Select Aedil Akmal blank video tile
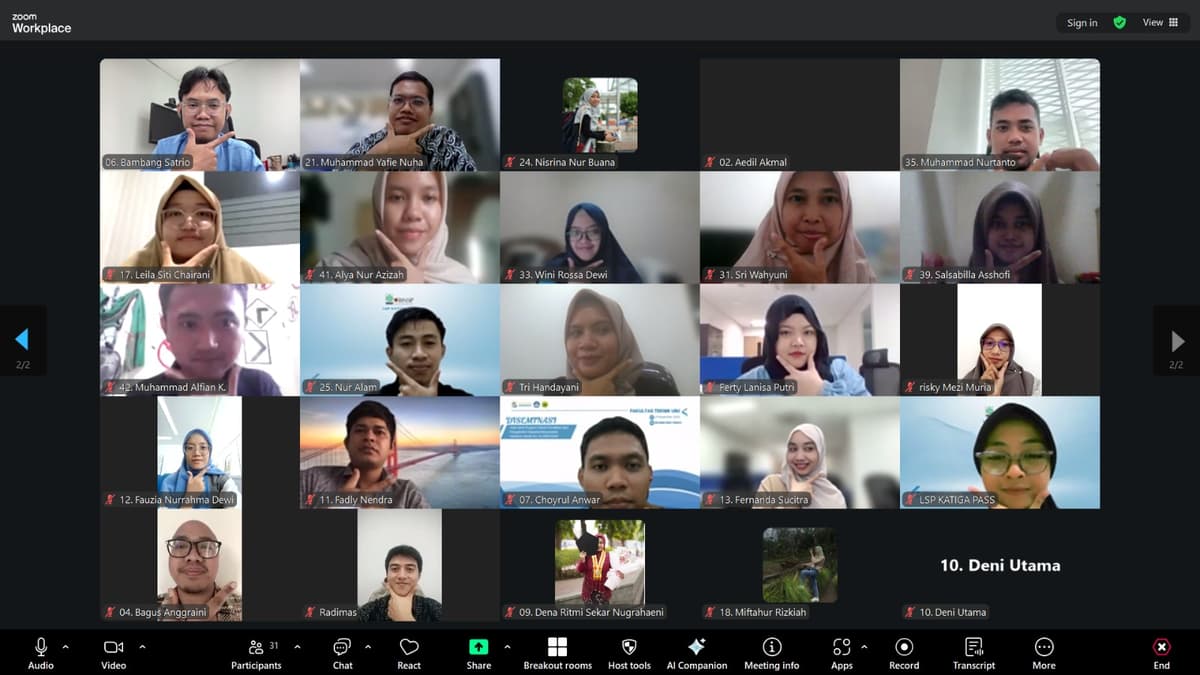 click(800, 114)
